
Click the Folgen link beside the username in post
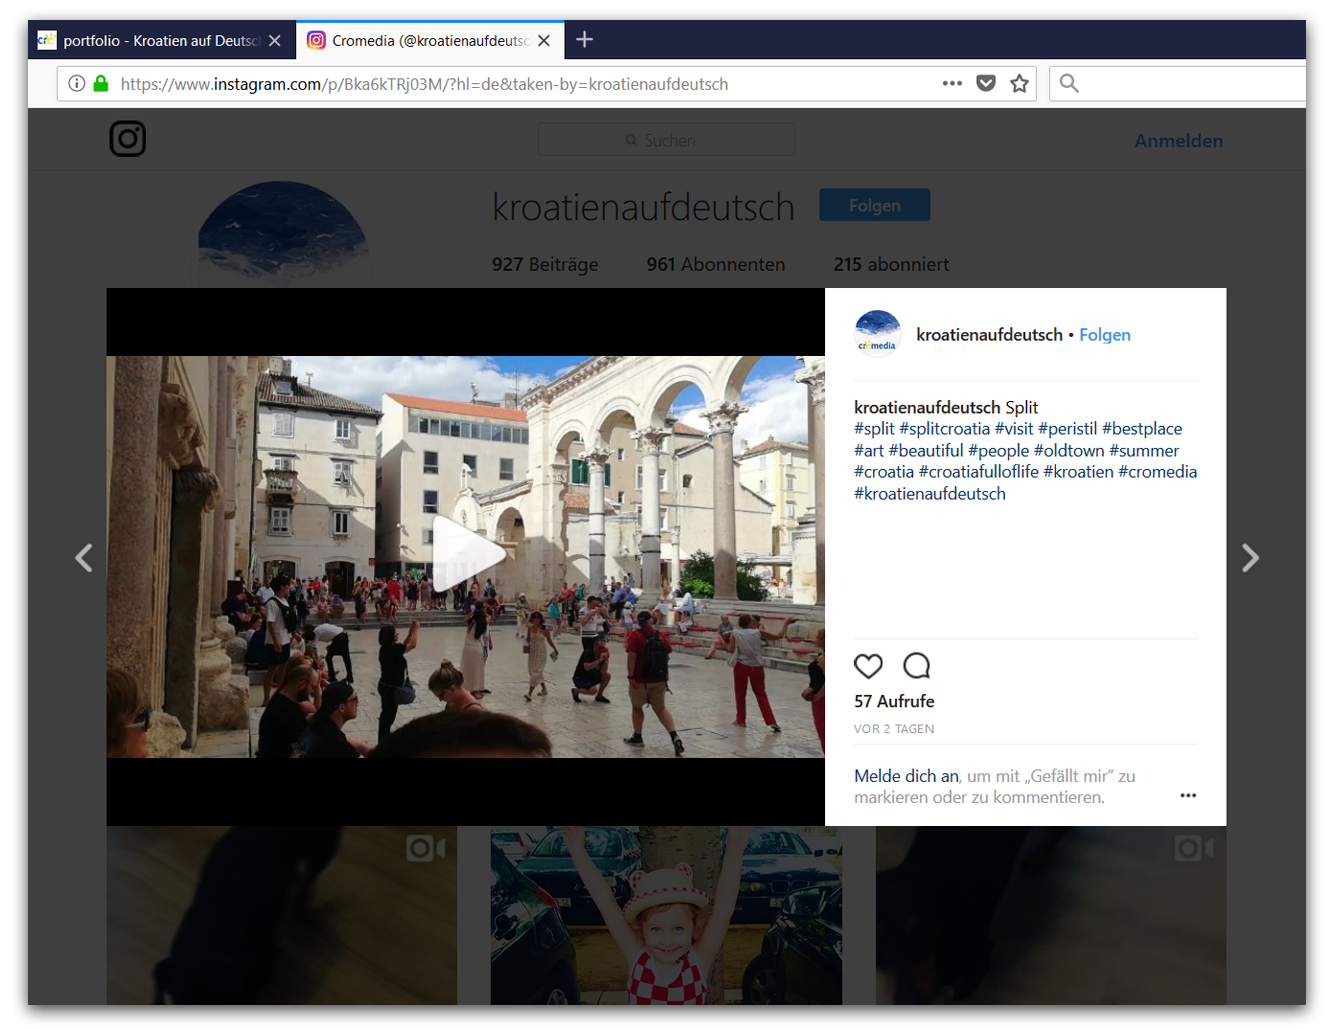tap(1105, 335)
